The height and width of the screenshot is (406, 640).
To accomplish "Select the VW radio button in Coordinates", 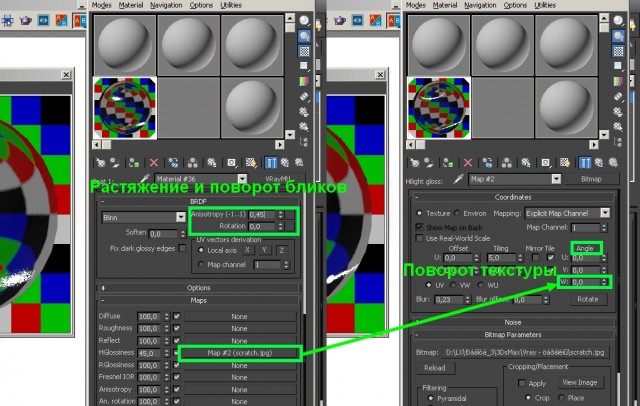I will pos(453,285).
